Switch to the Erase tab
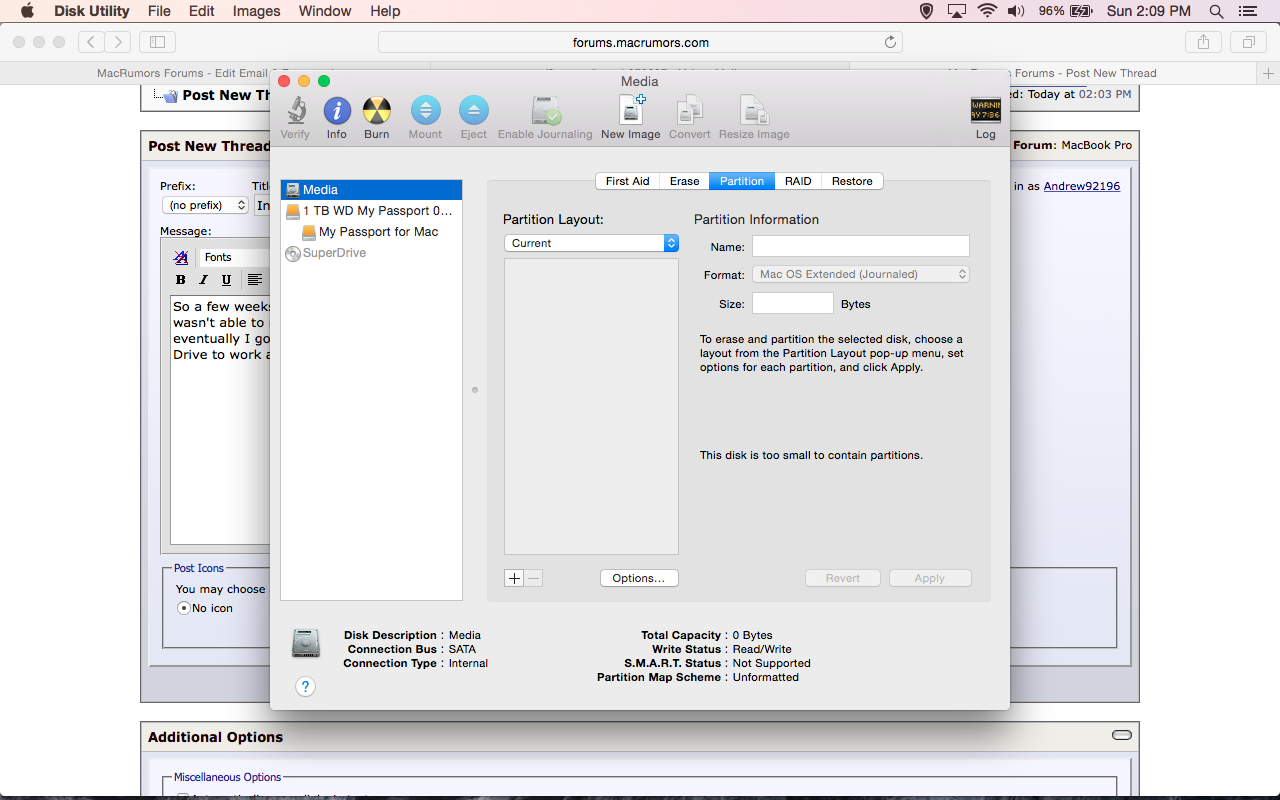1280x800 pixels. tap(685, 181)
